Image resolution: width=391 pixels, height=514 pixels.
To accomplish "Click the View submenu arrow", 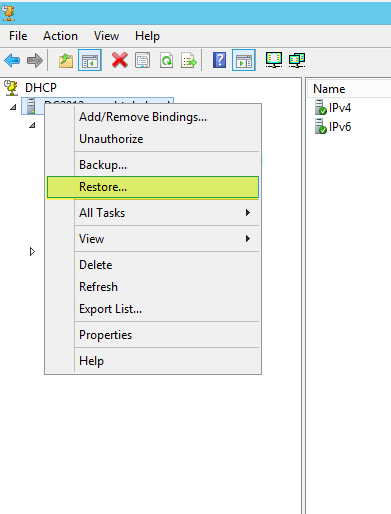I will point(248,239).
